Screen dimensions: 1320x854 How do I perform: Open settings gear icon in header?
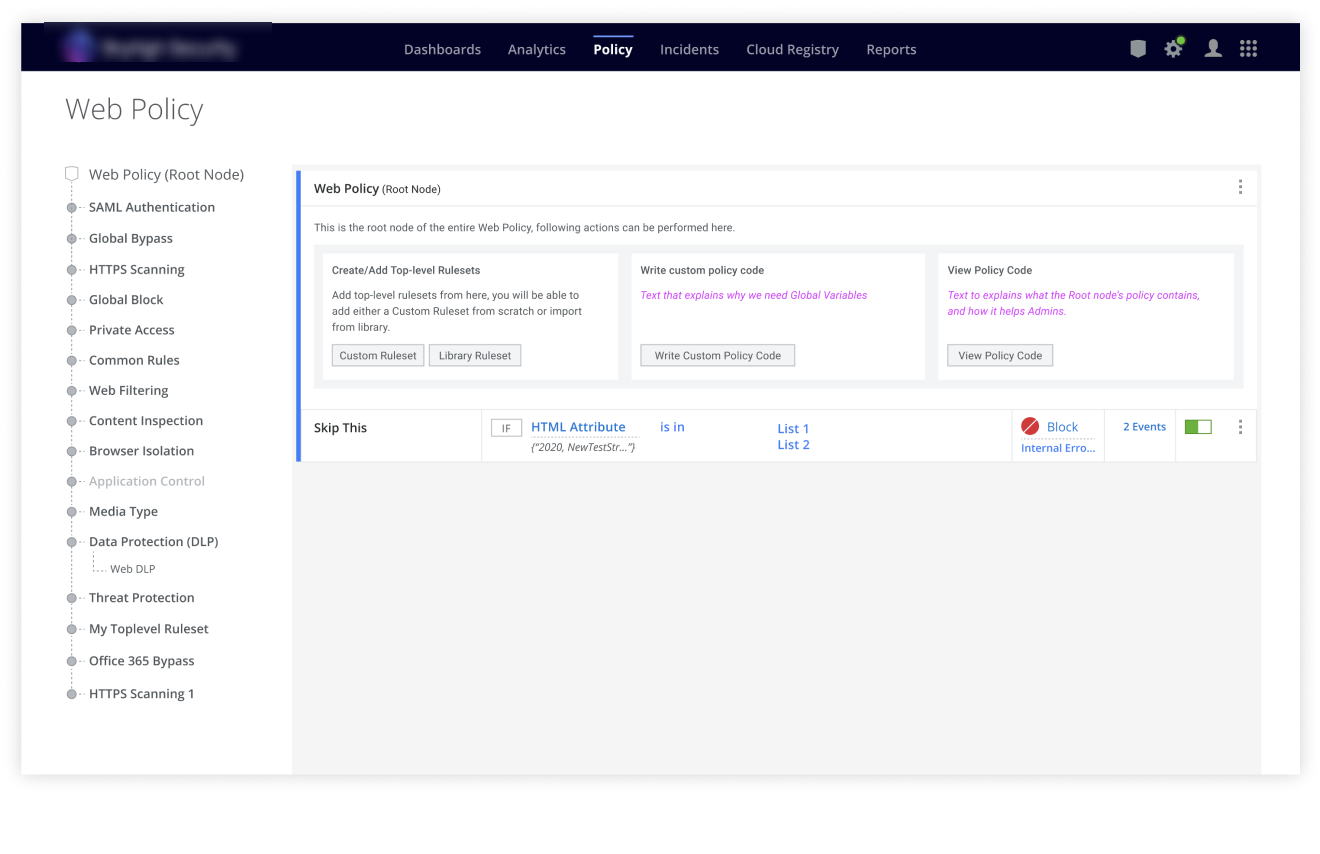coord(1173,49)
